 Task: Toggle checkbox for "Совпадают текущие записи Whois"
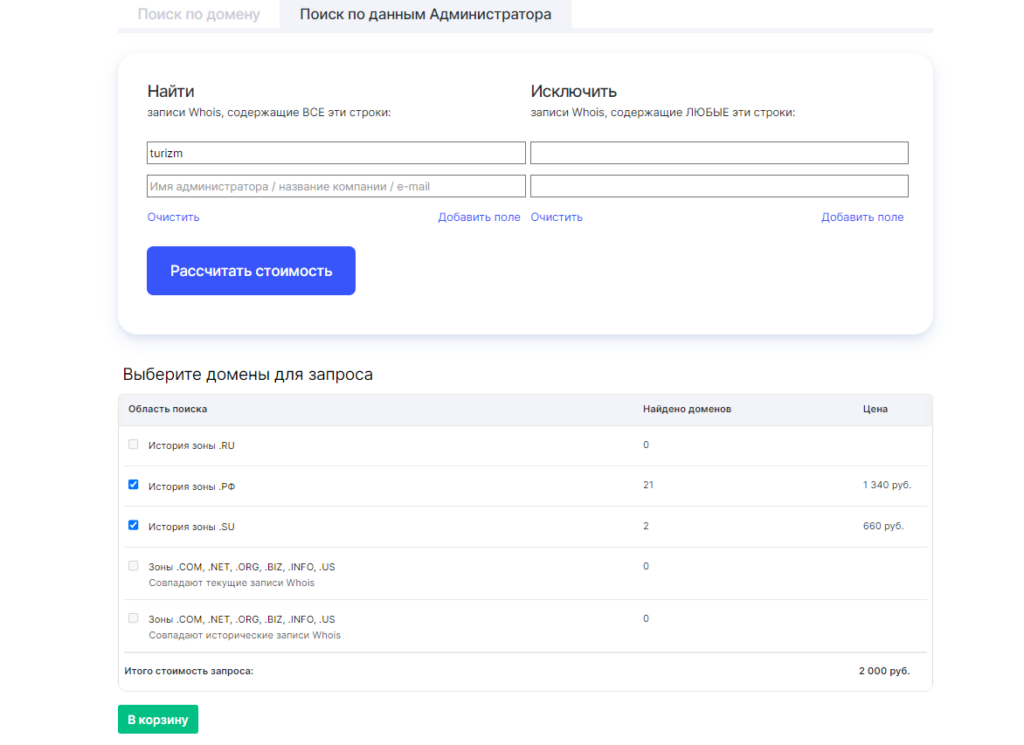(134, 566)
